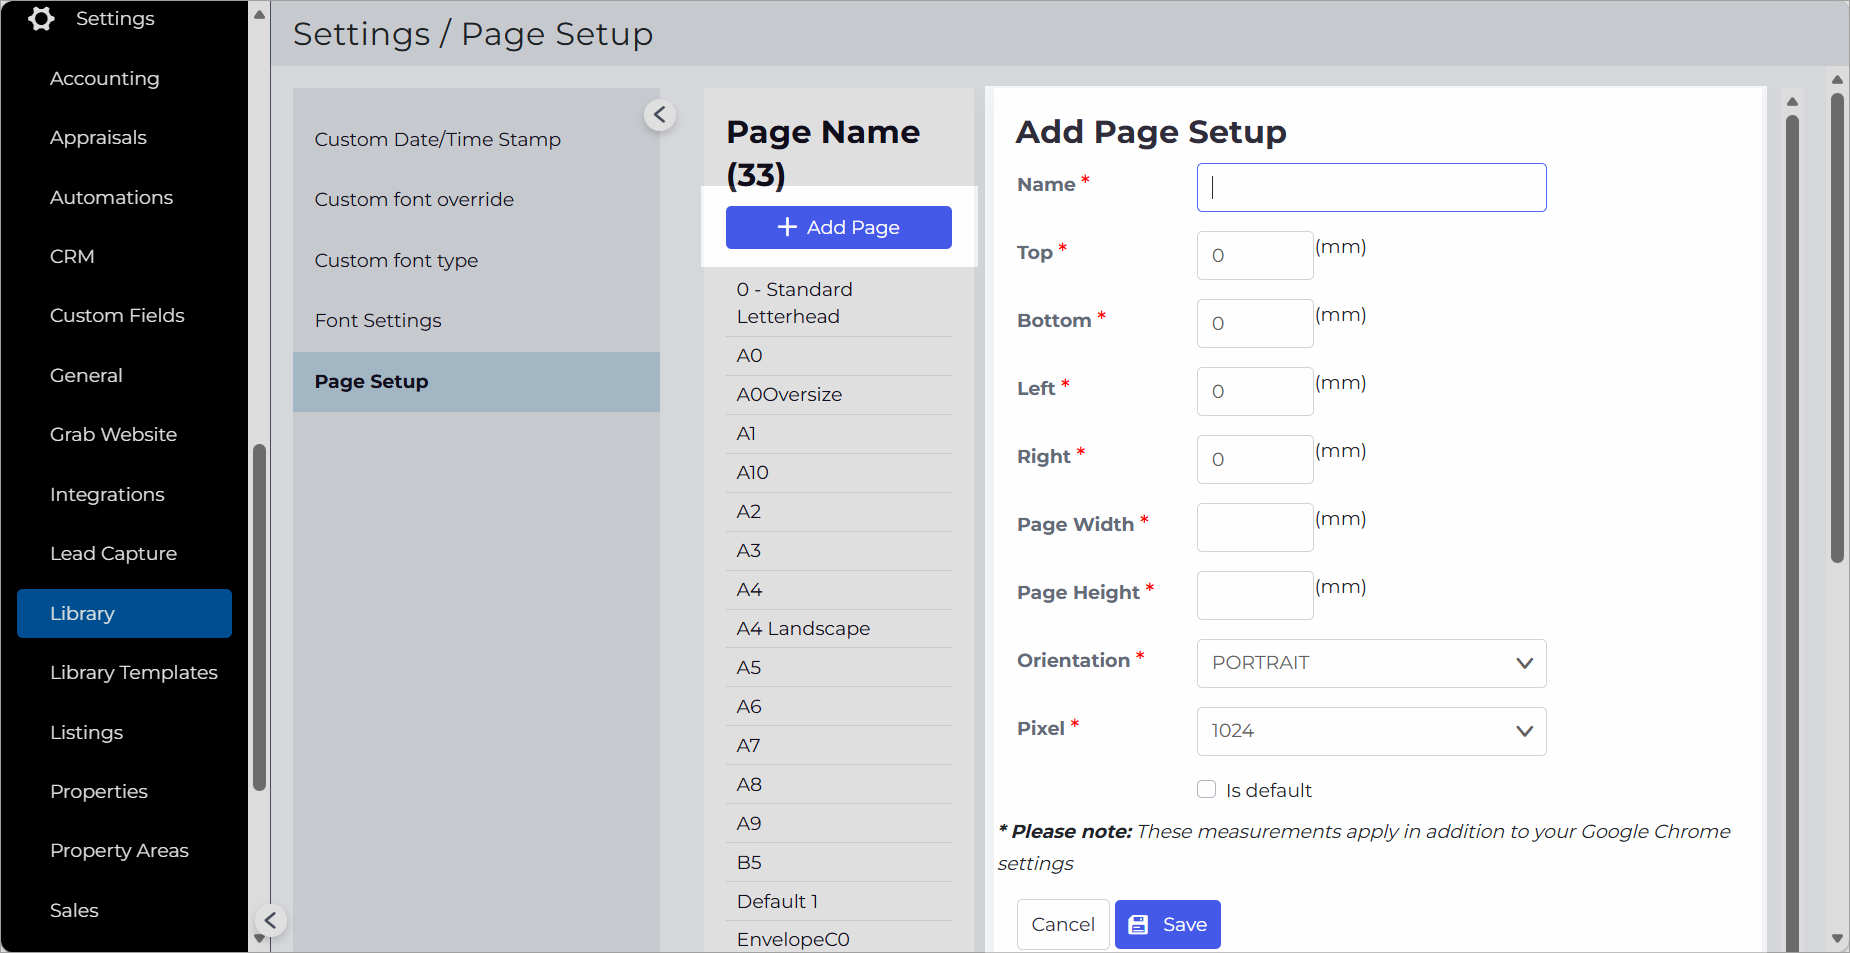
Task: Select the A5 page entry
Action: click(838, 668)
